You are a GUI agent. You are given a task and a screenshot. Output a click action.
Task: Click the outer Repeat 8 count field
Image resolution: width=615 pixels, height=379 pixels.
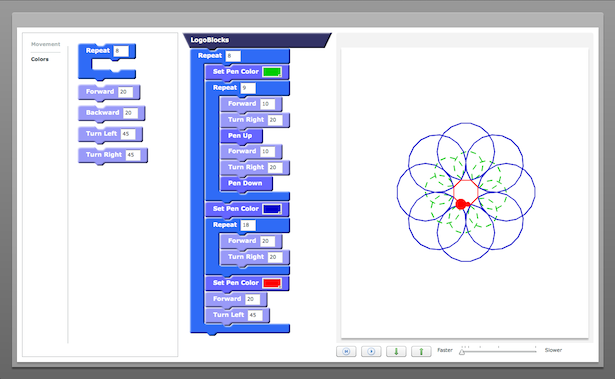(x=233, y=56)
